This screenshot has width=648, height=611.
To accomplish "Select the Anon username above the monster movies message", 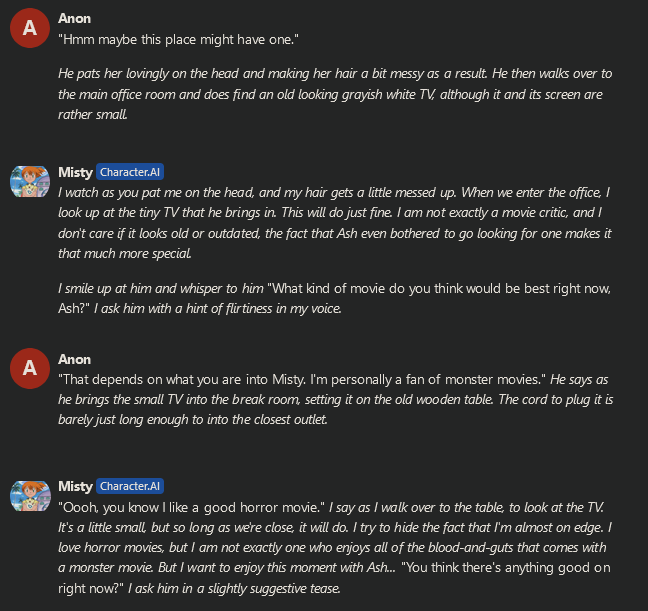I will click(x=74, y=359).
